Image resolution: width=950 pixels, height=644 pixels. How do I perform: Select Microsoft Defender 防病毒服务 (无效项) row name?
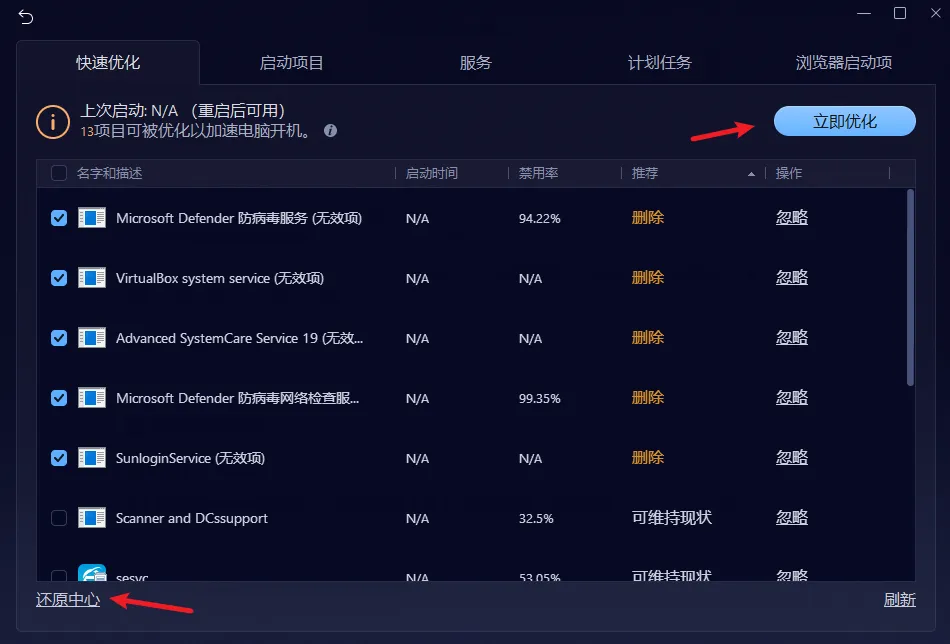pos(239,218)
